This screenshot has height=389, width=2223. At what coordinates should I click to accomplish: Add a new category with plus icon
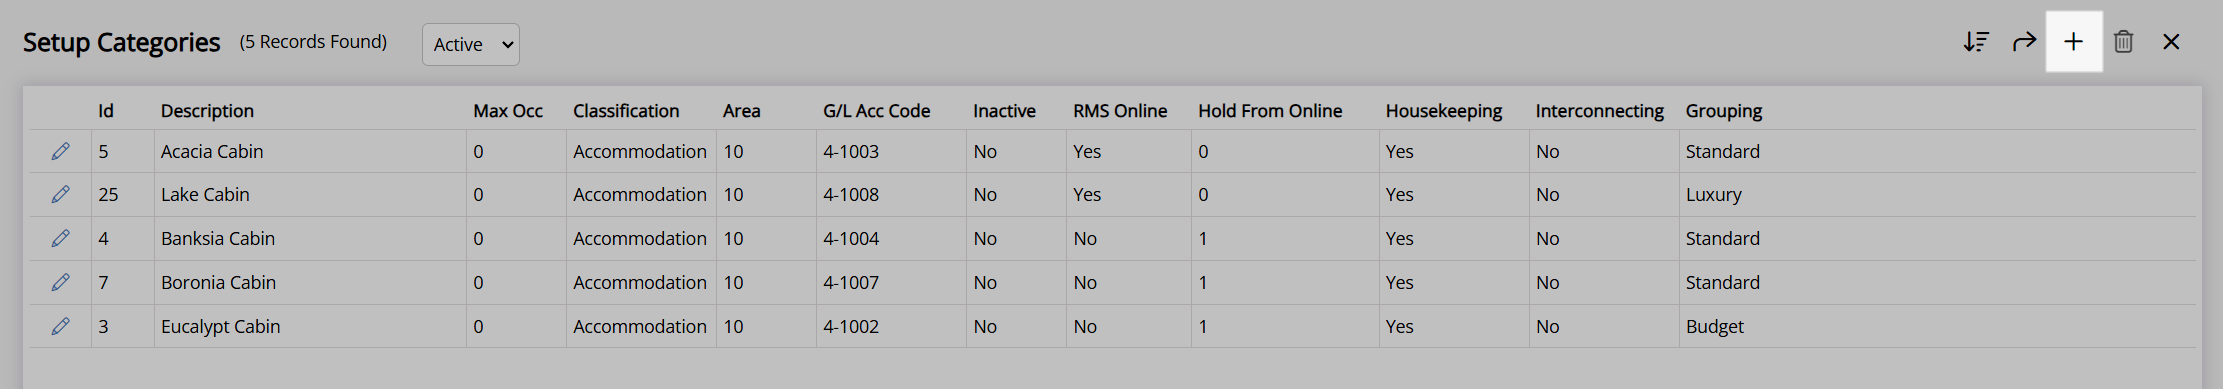click(x=2074, y=42)
